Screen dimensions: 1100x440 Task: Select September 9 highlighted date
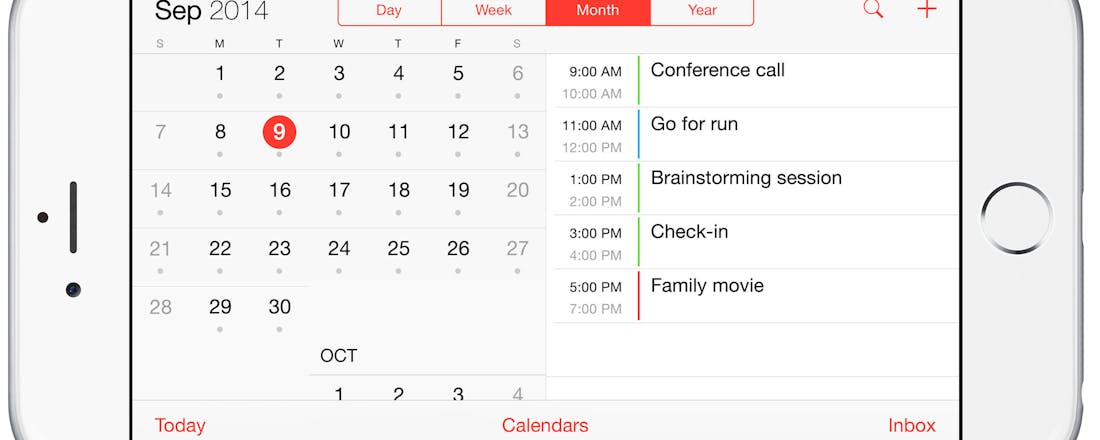(x=279, y=132)
